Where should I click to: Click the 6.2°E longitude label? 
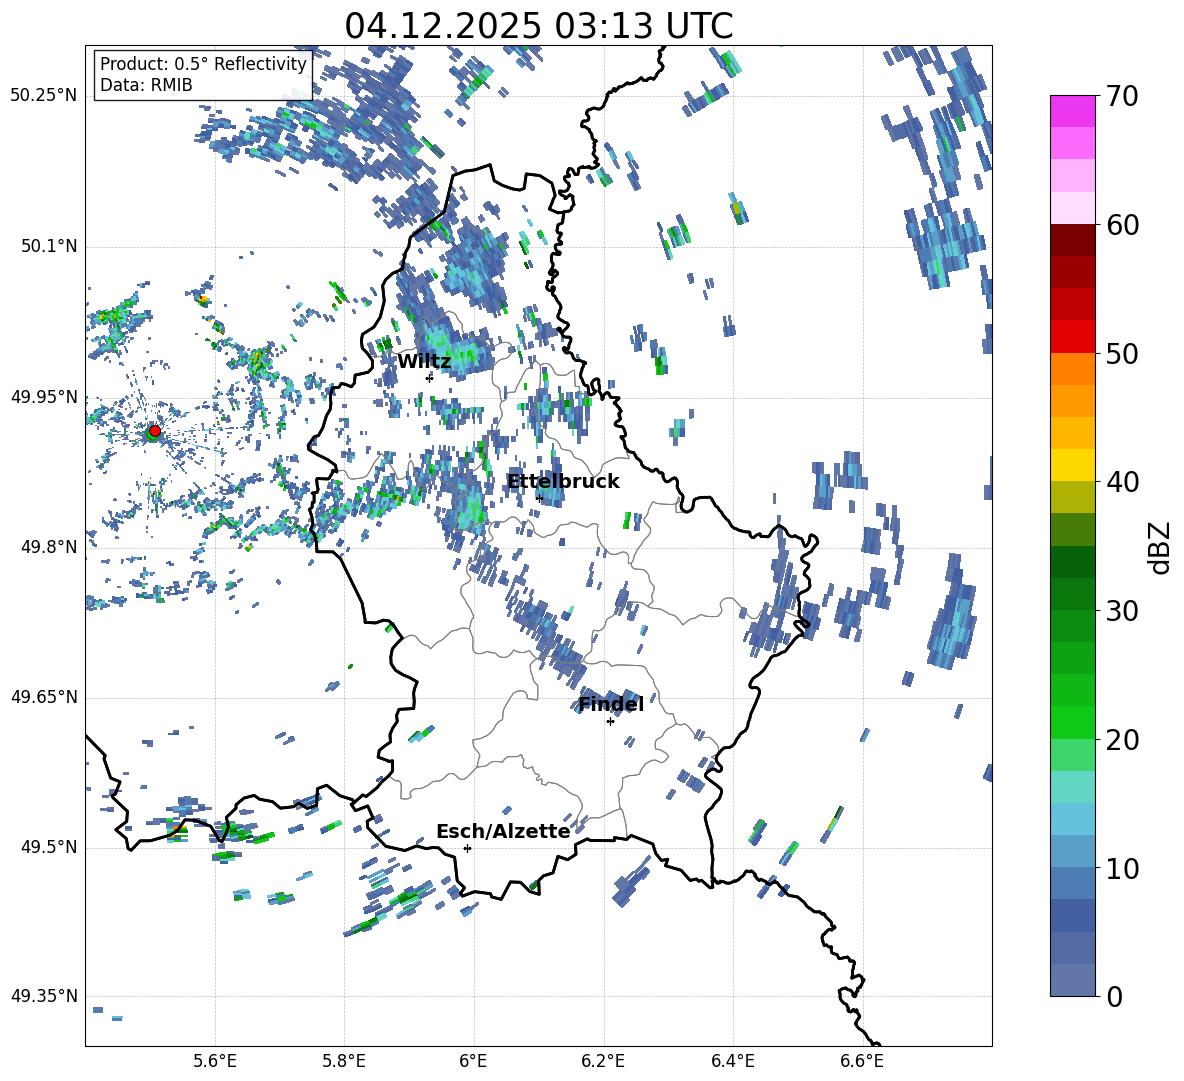[603, 1061]
